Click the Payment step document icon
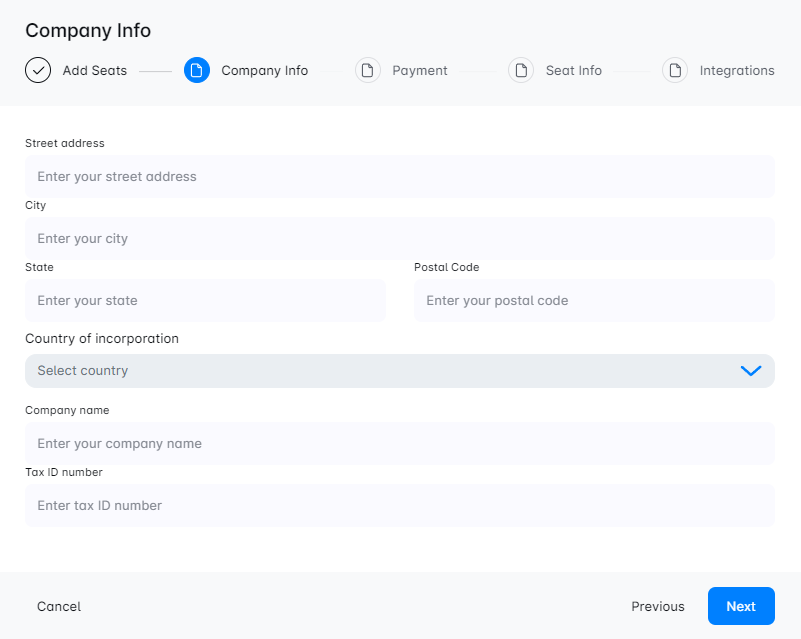801x639 pixels. (x=368, y=71)
